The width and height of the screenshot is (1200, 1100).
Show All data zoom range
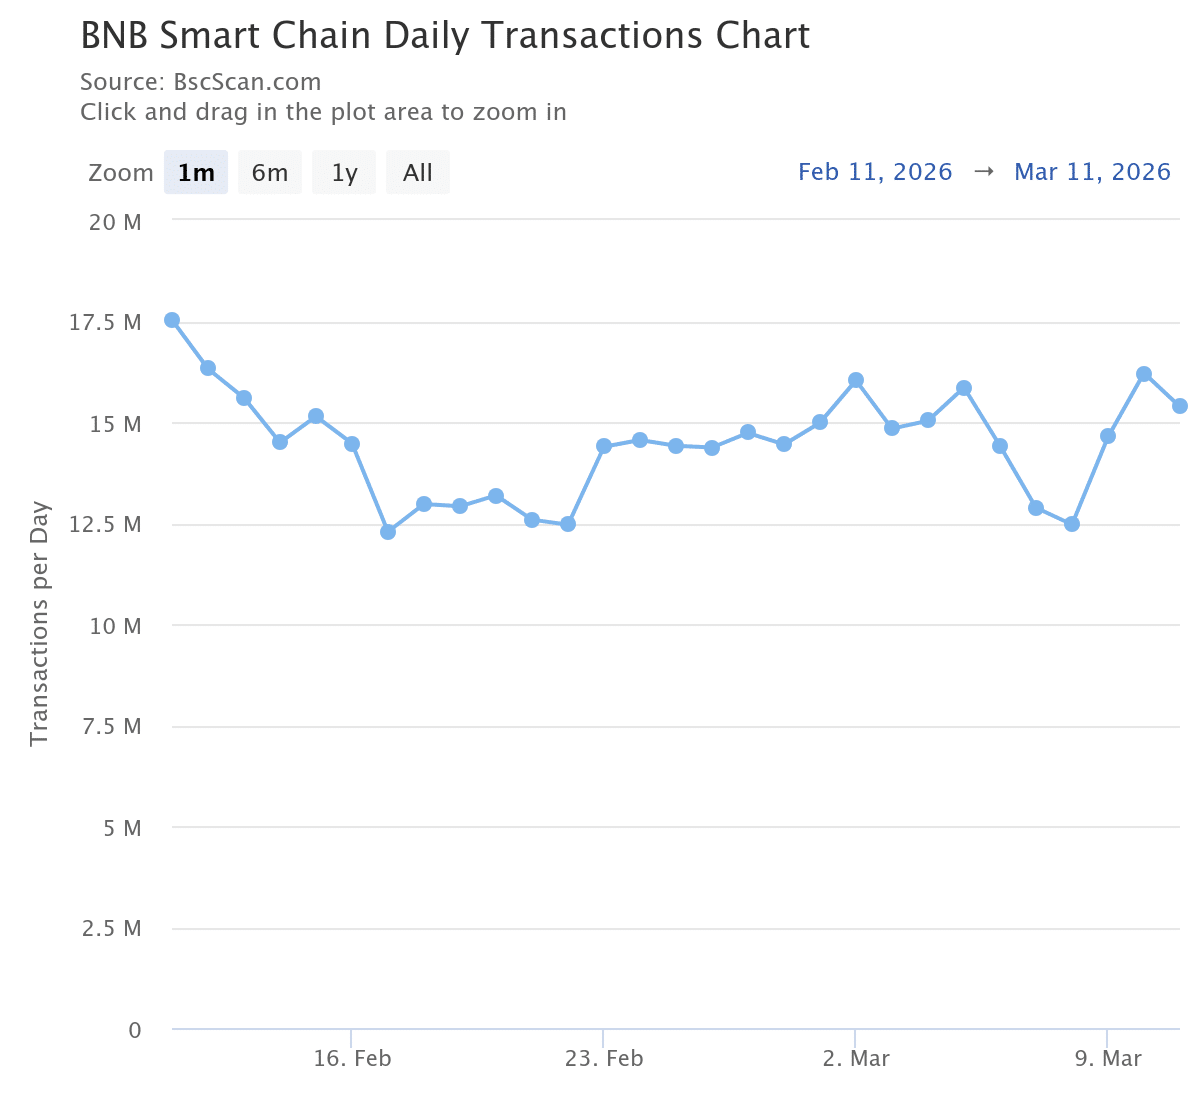coord(417,173)
